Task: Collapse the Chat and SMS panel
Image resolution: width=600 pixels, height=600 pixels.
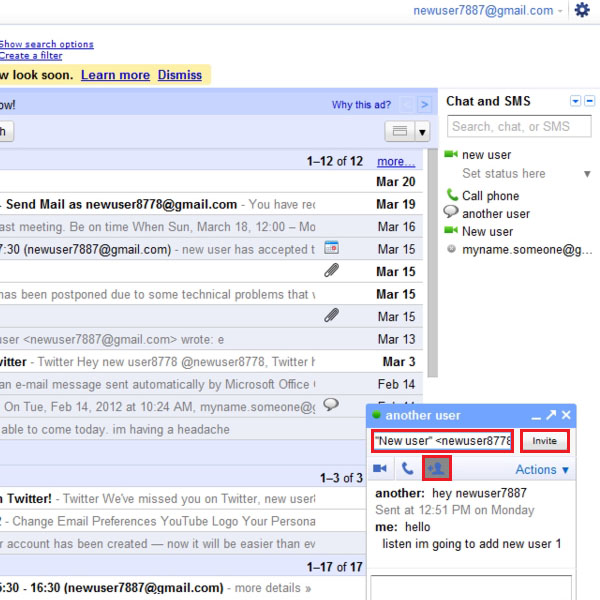Action: pyautogui.click(x=590, y=101)
